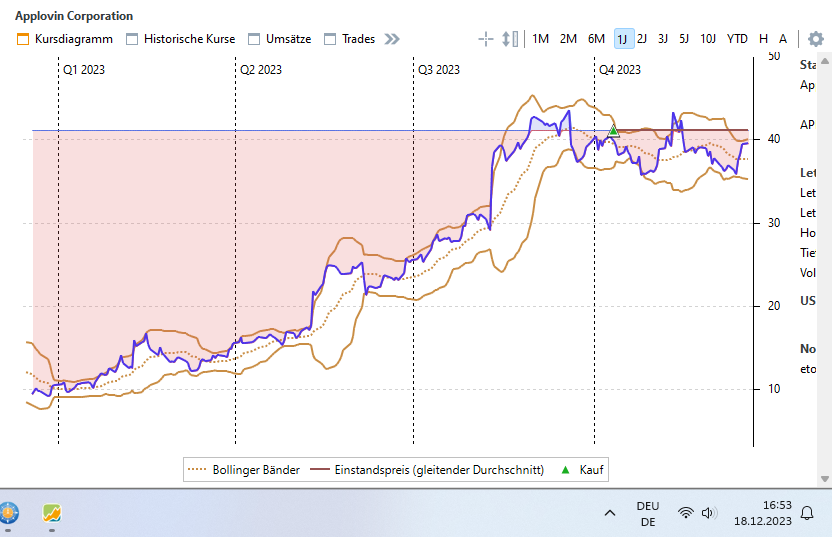Open the DEU DE language switcher

648,514
